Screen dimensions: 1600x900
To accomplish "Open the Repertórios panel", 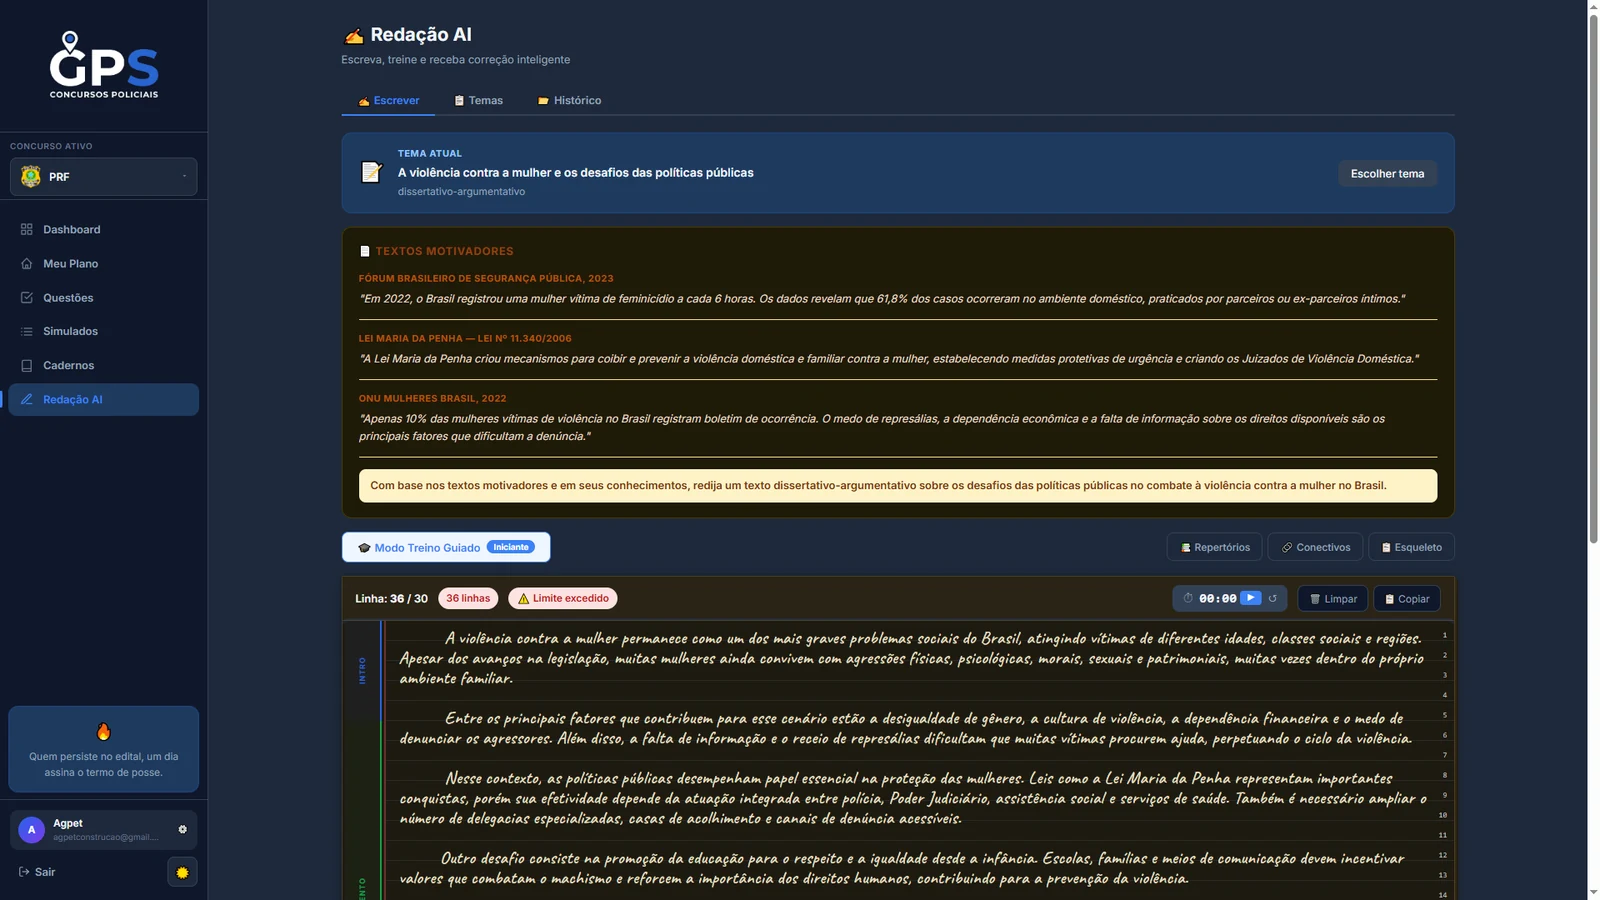I will click(x=1214, y=548).
